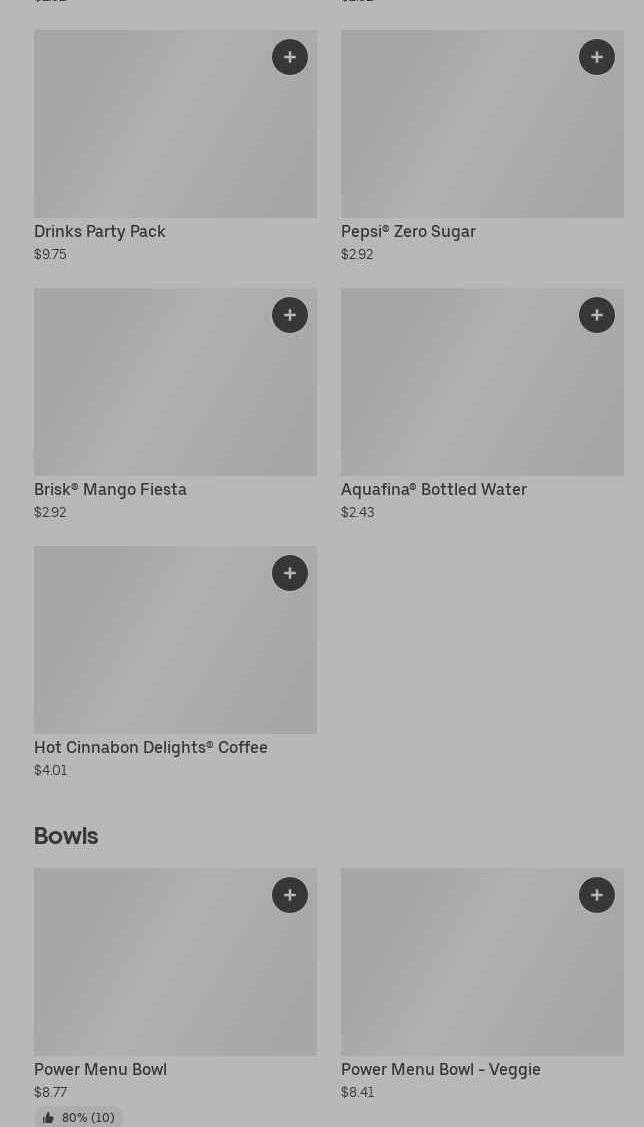This screenshot has width=644, height=1127.
Task: Select the Brisk Mango Fiesta title
Action: click(x=110, y=489)
